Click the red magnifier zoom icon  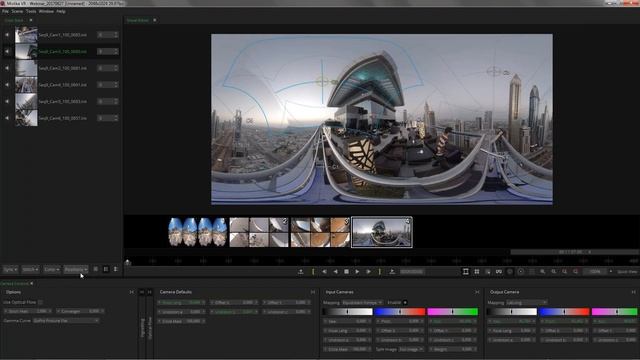point(576,271)
